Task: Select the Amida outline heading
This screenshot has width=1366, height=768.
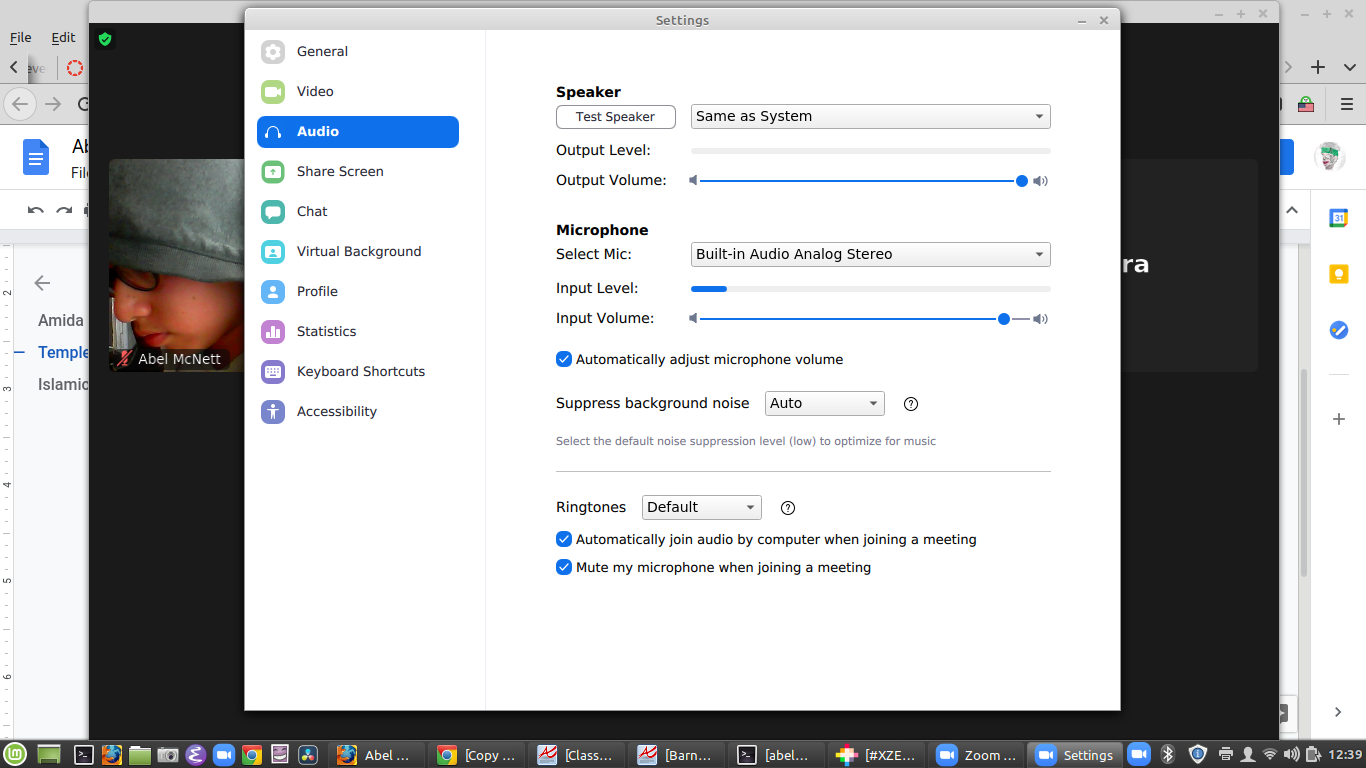Action: click(61, 321)
